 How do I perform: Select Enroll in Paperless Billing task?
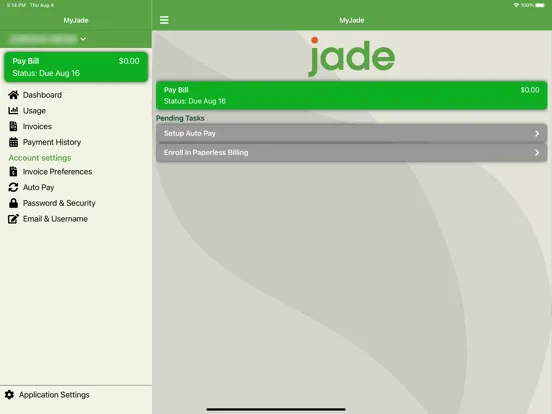(351, 152)
